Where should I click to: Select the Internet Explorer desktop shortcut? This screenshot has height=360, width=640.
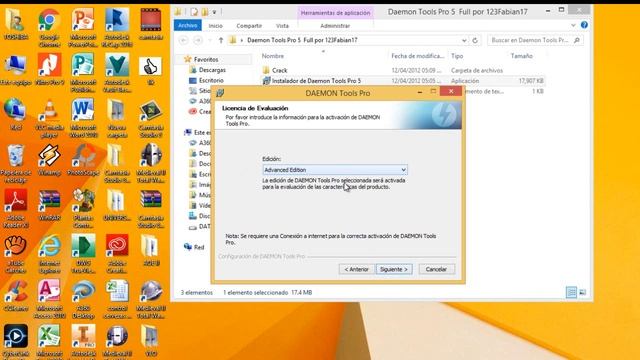pyautogui.click(x=49, y=253)
